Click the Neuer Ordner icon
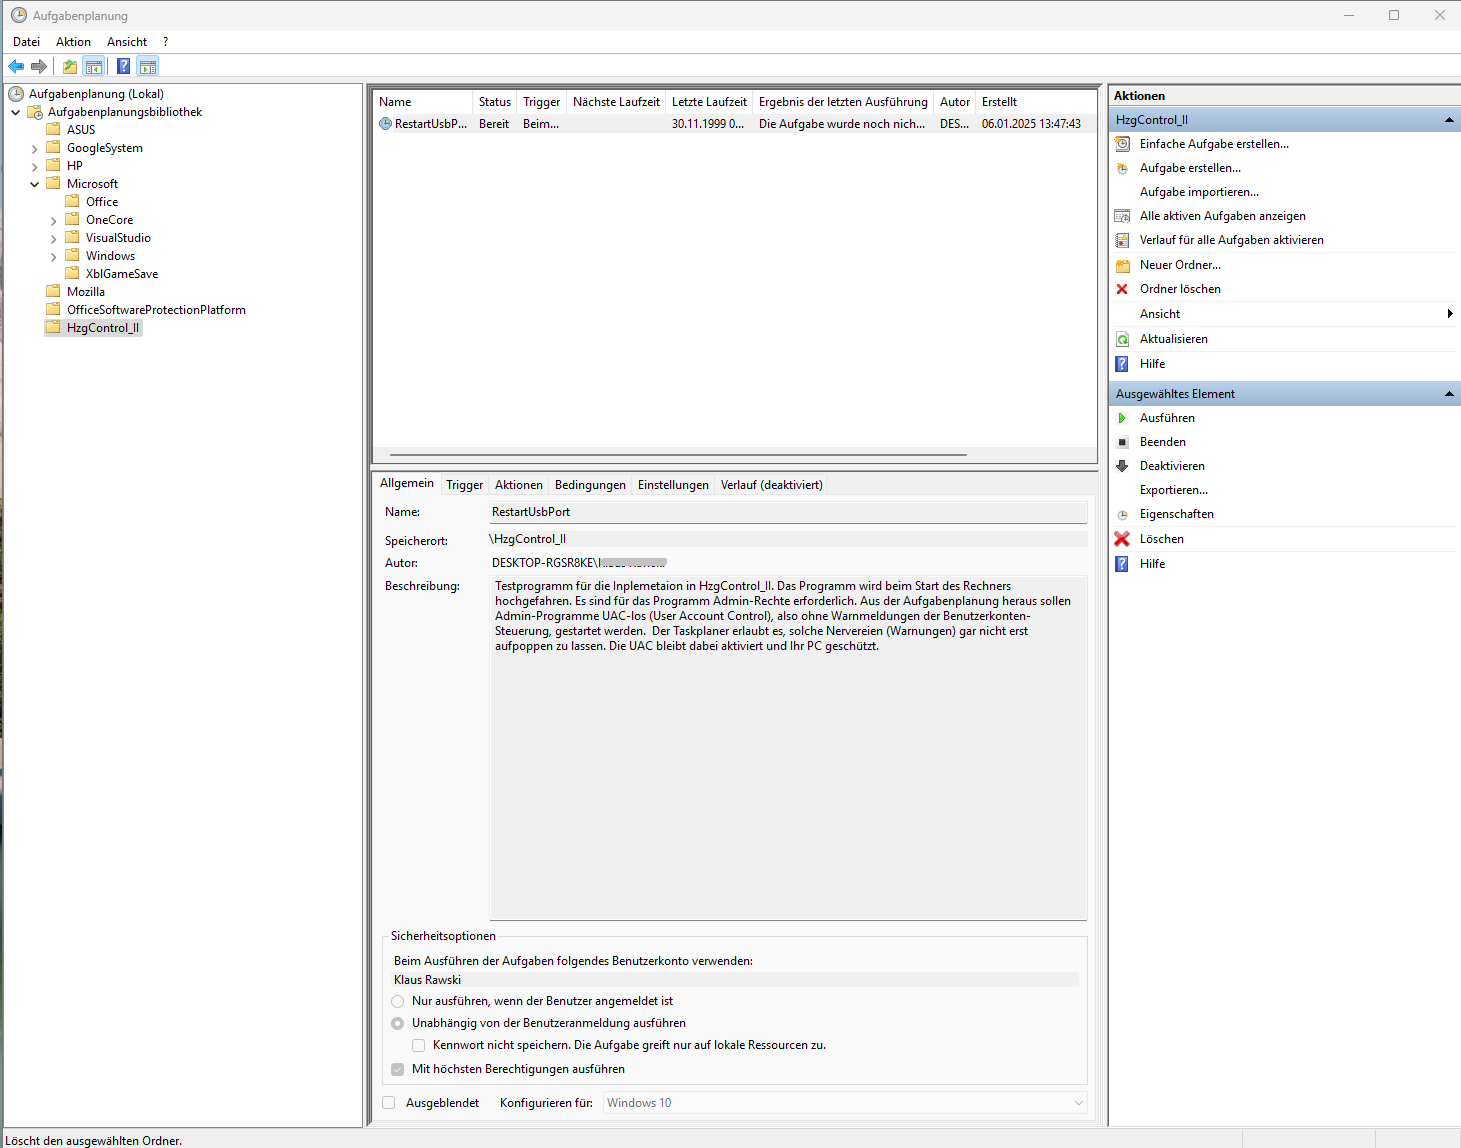Screen dimensions: 1461x1148 pyautogui.click(x=1122, y=265)
